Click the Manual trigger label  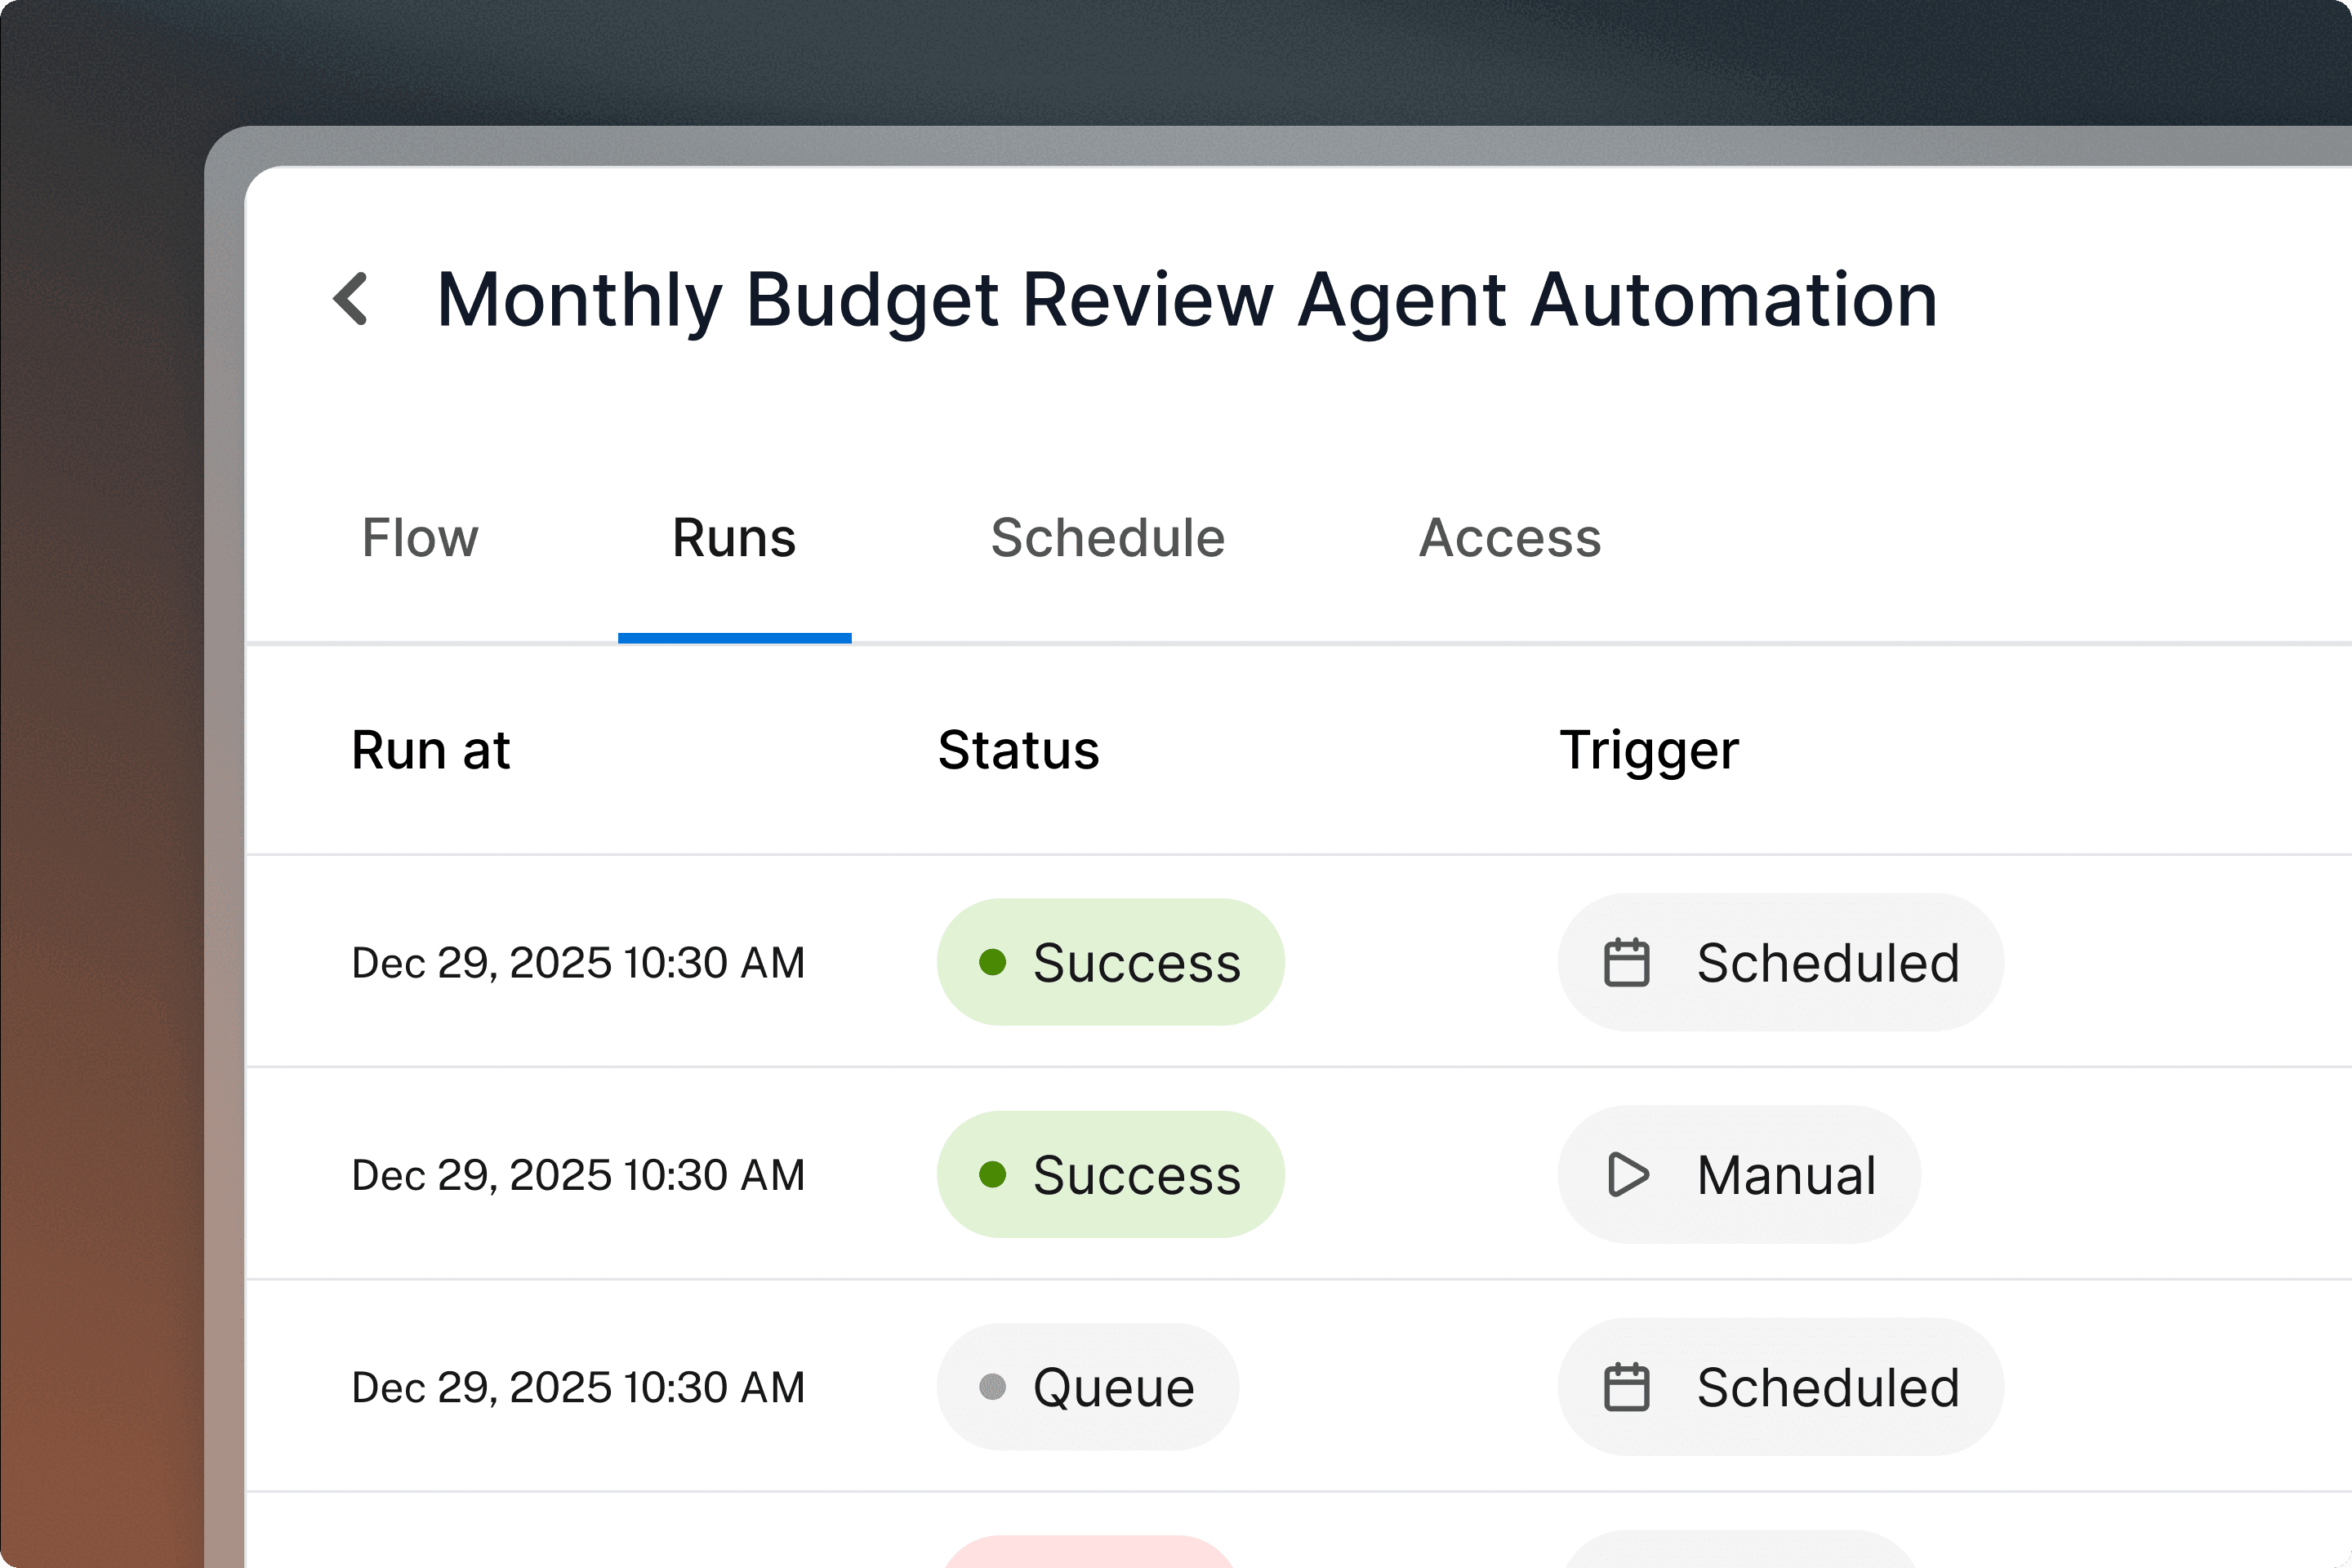pos(1786,1174)
